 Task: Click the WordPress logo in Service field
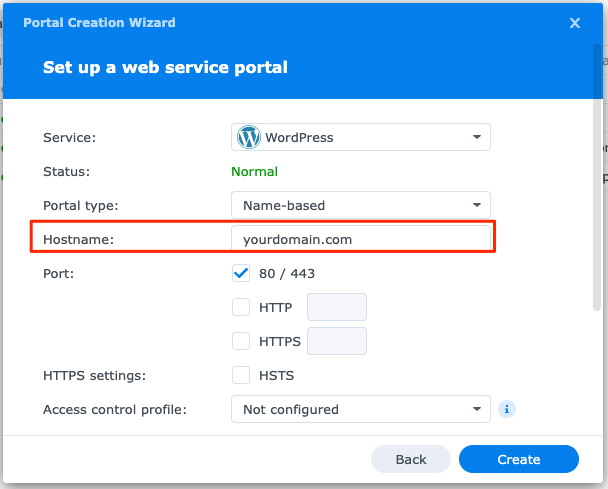[249, 137]
